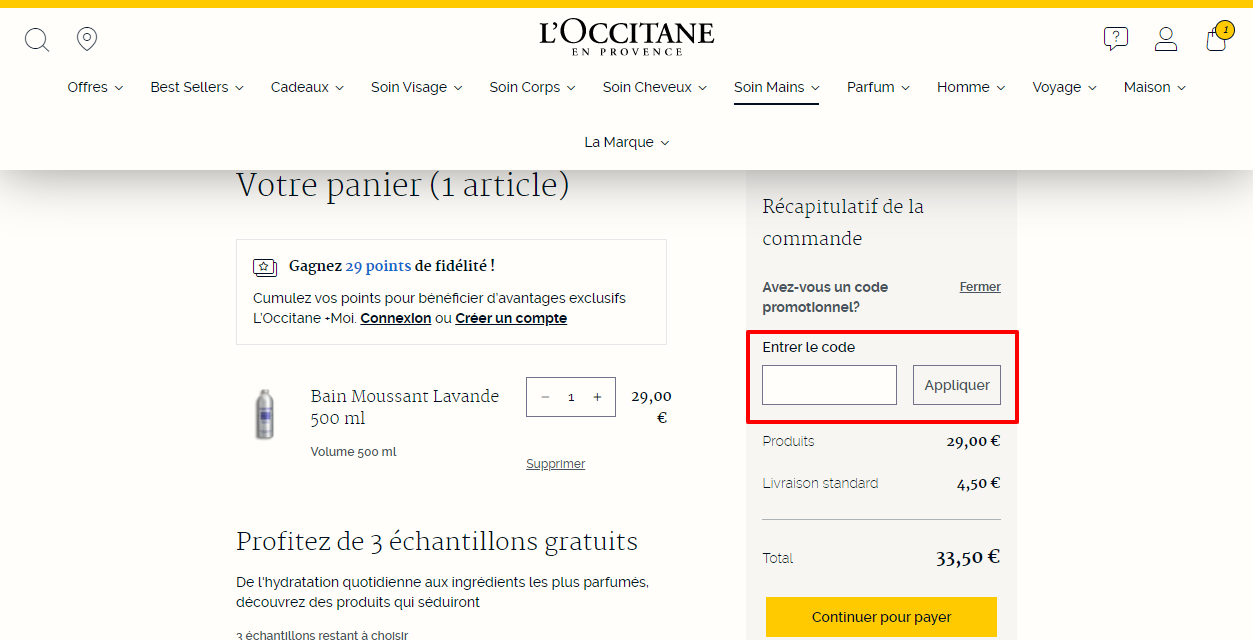
Task: Click the store locator pin icon
Action: pos(87,39)
